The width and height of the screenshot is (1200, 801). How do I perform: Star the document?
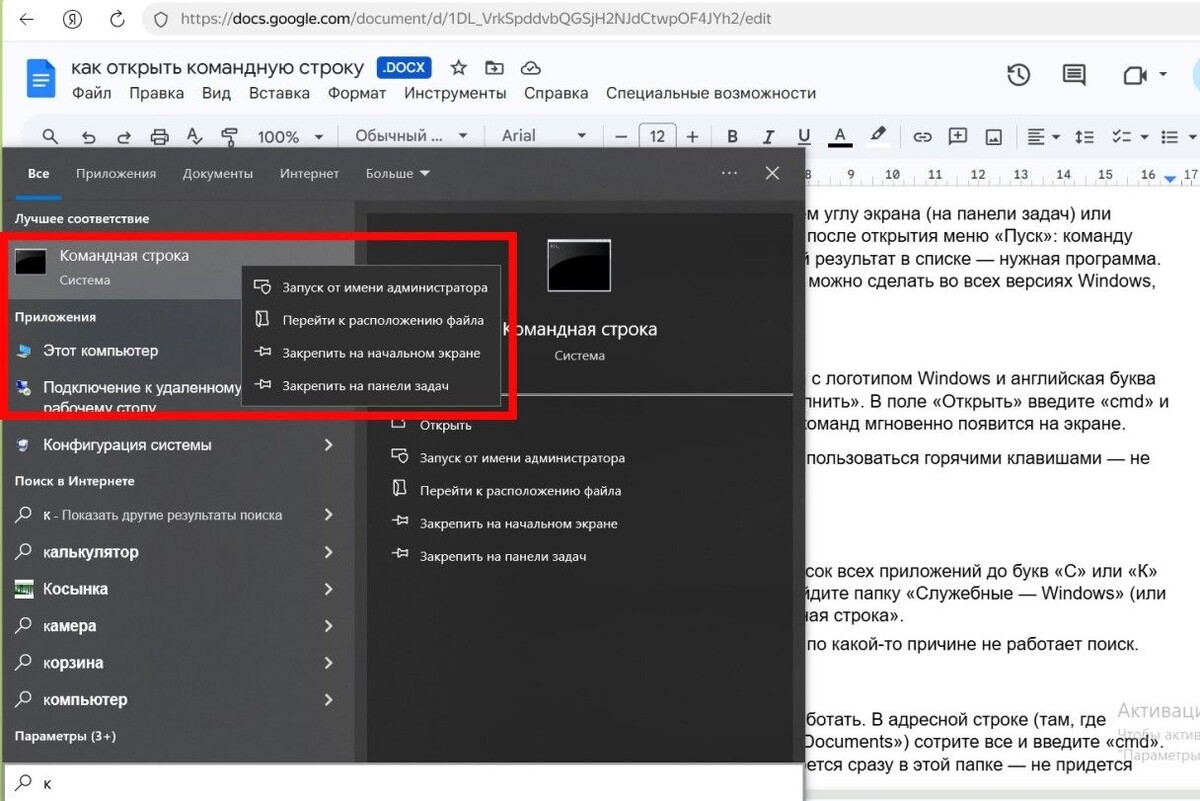pos(458,68)
